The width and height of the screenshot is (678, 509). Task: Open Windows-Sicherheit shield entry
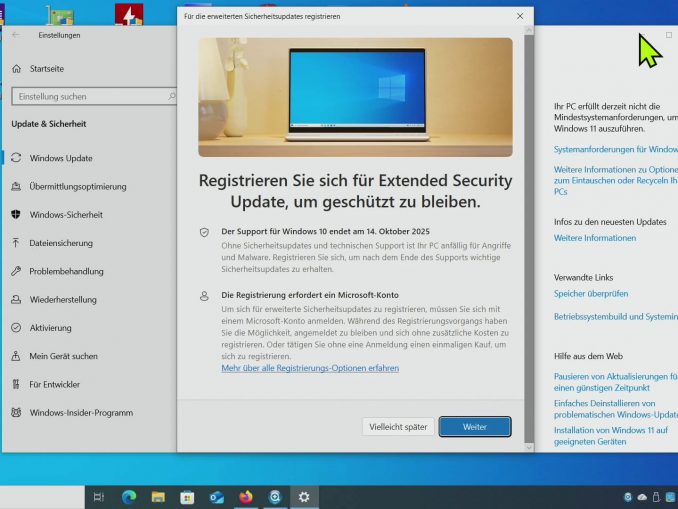pyautogui.click(x=65, y=215)
